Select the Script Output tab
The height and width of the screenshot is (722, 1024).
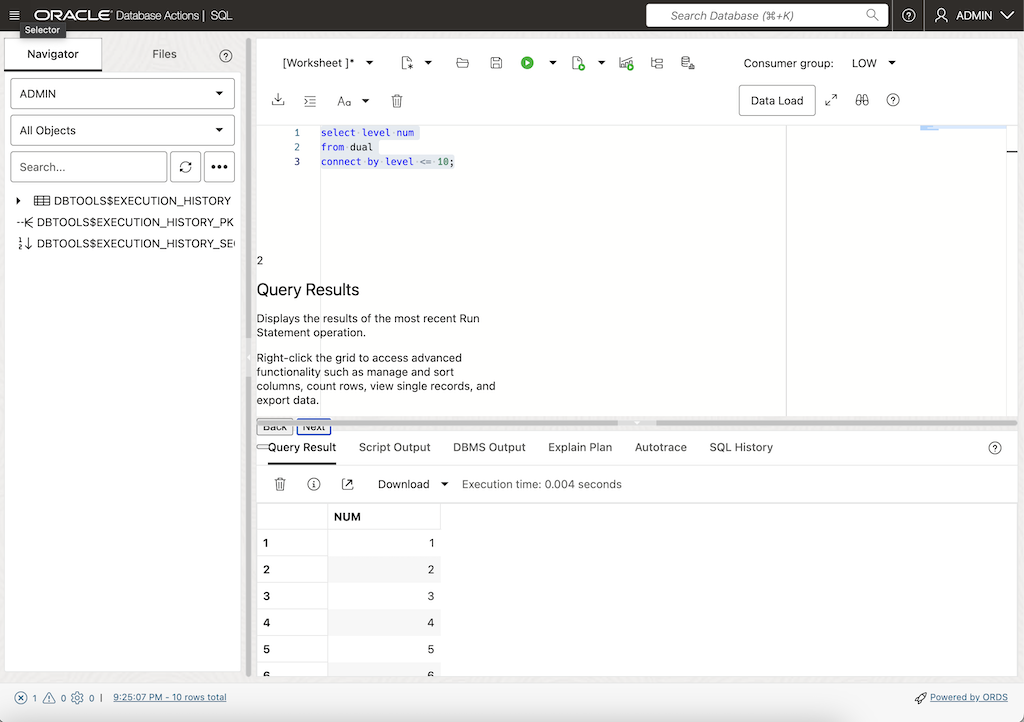coord(394,447)
